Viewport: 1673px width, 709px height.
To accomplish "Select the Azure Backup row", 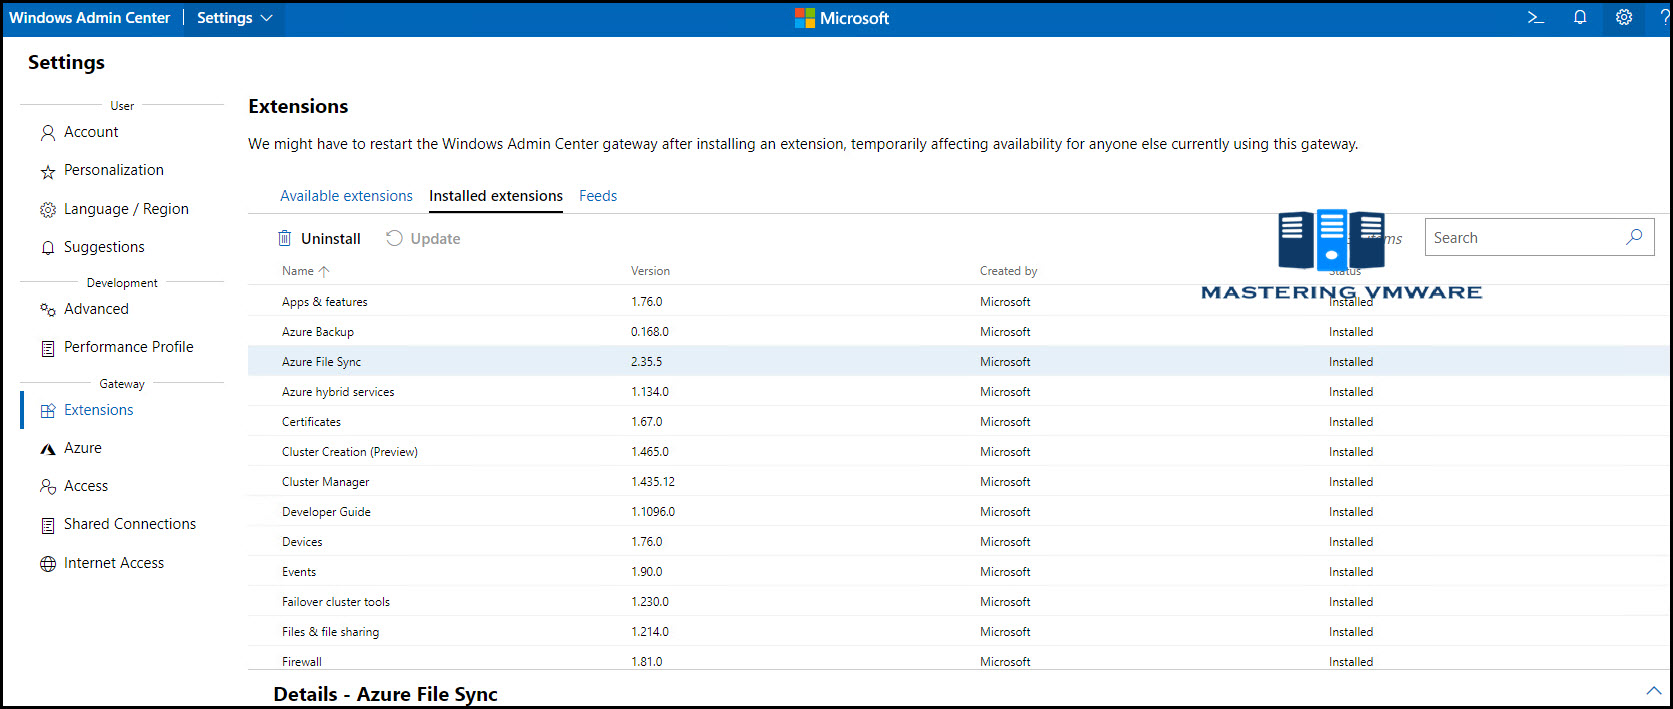I will [958, 331].
